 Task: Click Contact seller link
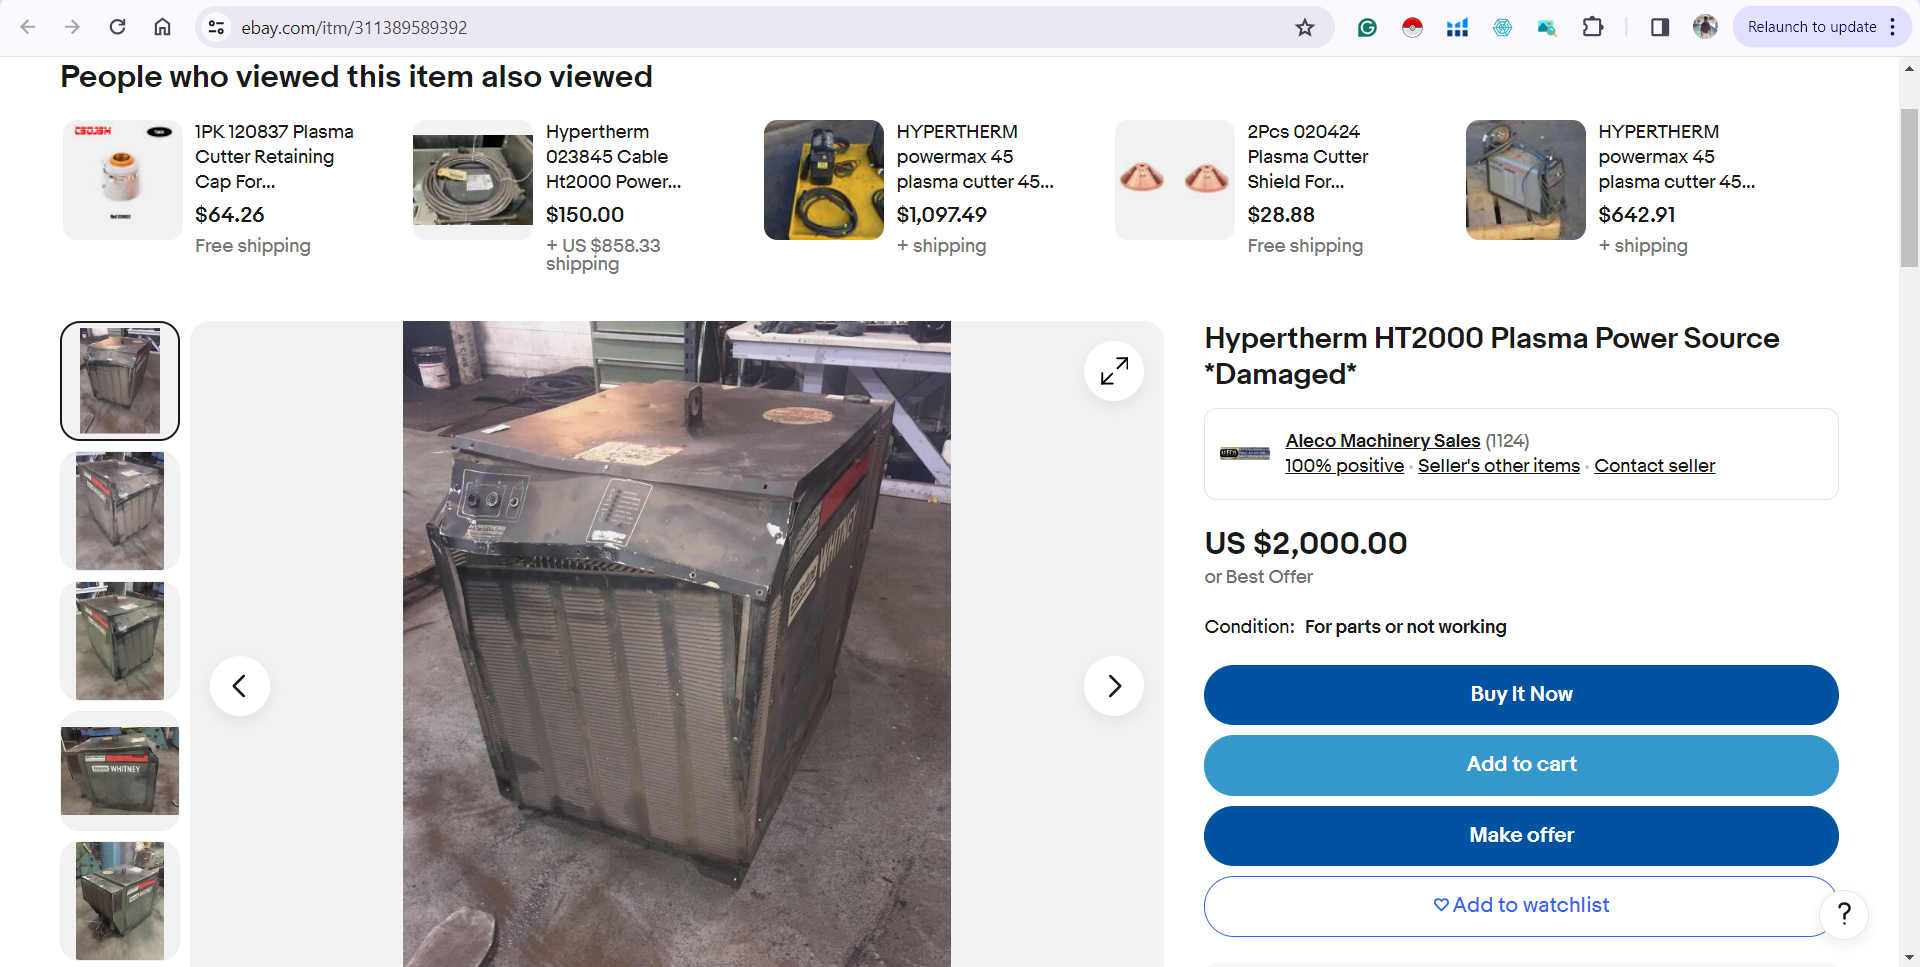[1654, 466]
